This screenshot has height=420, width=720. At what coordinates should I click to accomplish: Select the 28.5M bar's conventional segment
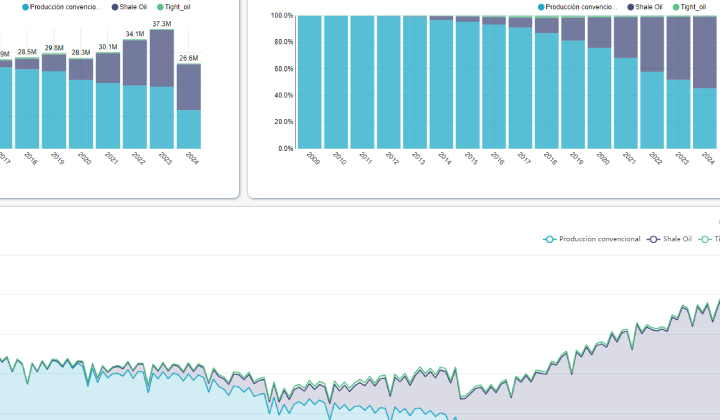click(x=27, y=109)
